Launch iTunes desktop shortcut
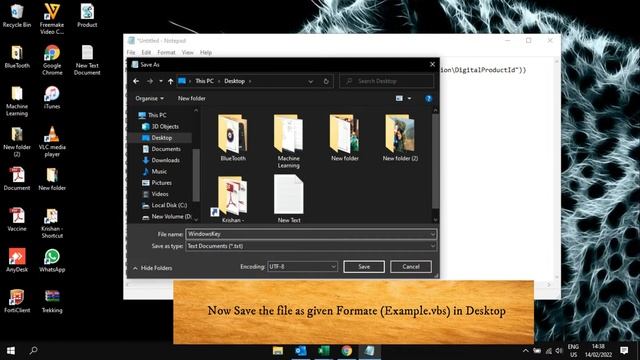This screenshot has height=360, width=640. point(52,97)
